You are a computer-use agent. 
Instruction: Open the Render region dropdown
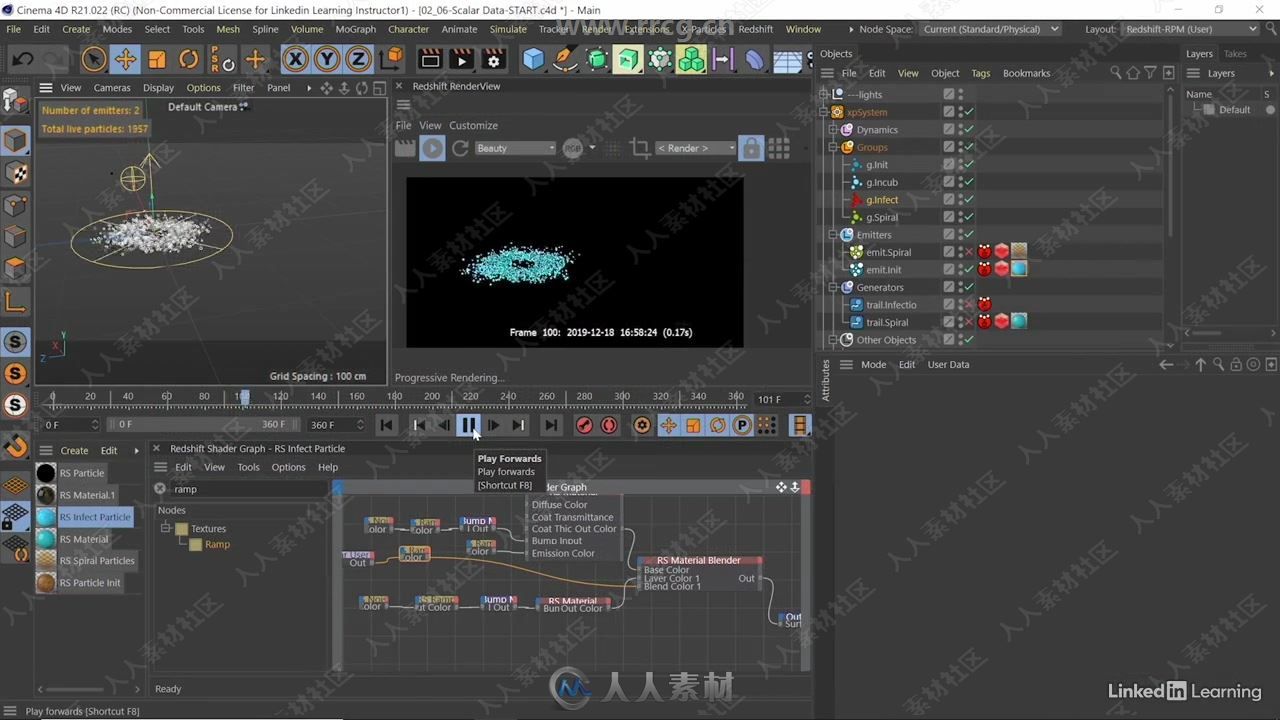point(696,148)
